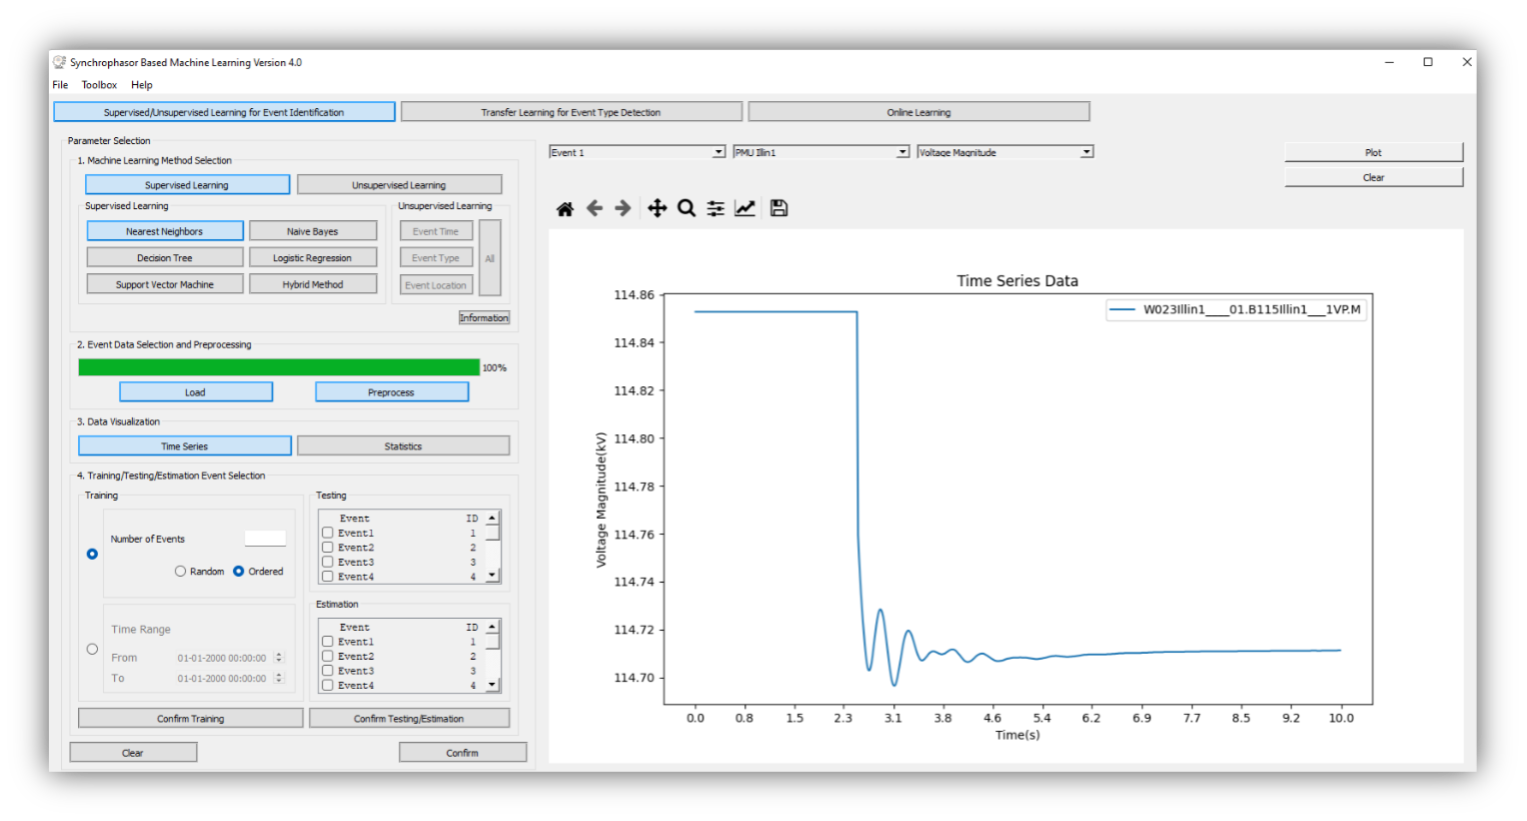Select the Random radio button
The width and height of the screenshot is (1527, 821).
tap(181, 571)
